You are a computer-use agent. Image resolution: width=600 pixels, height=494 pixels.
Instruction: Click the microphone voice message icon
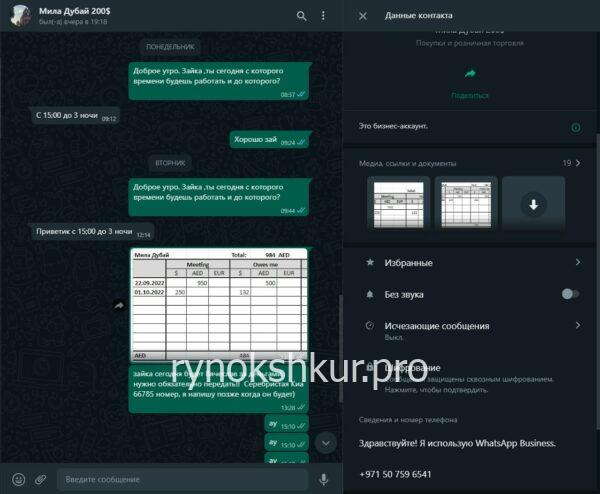324,479
